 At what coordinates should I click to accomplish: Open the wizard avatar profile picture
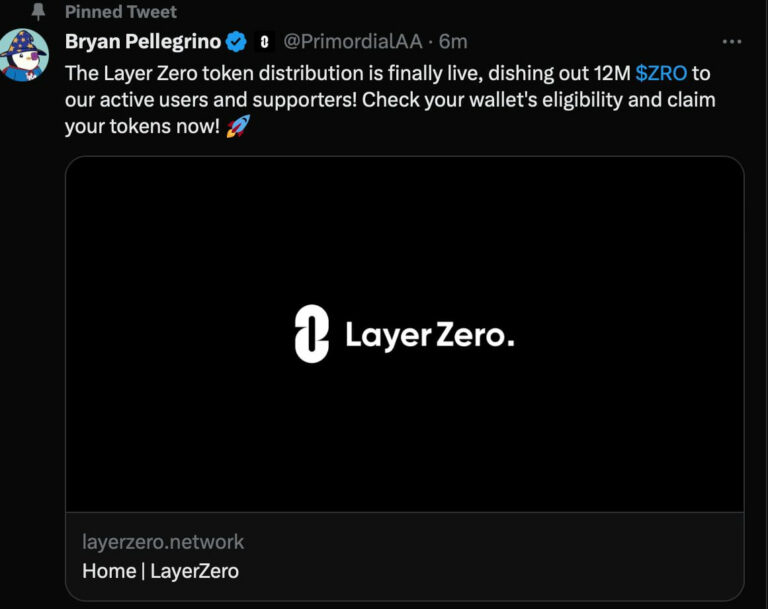[x=26, y=56]
